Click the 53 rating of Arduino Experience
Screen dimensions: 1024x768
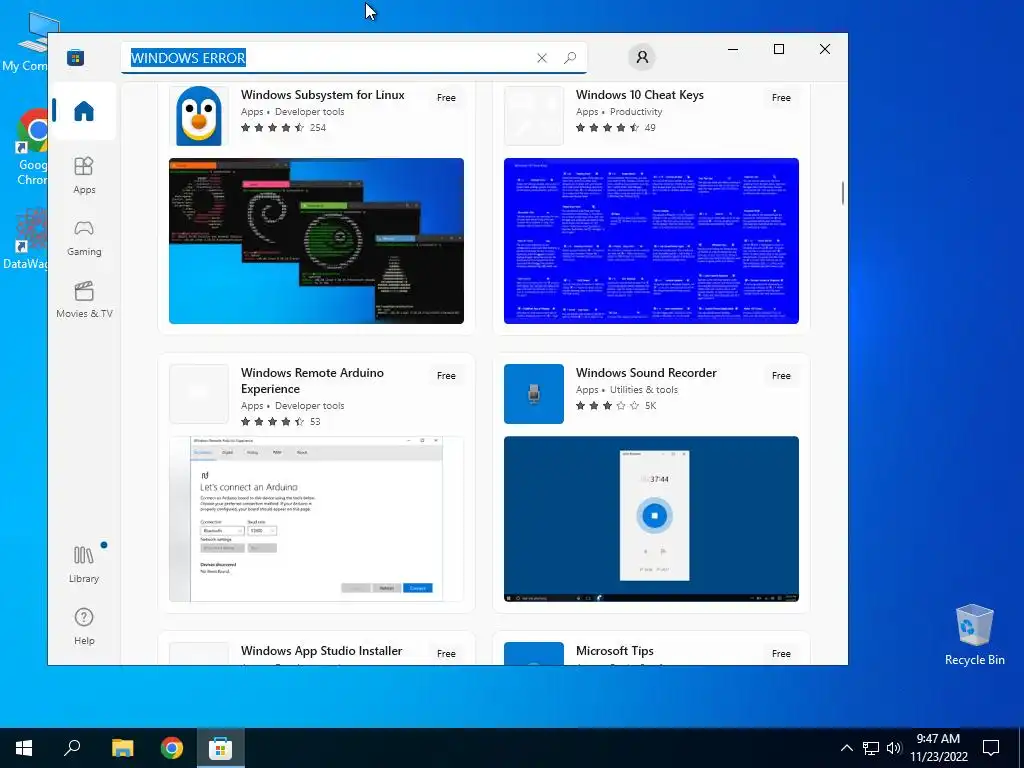(315, 422)
